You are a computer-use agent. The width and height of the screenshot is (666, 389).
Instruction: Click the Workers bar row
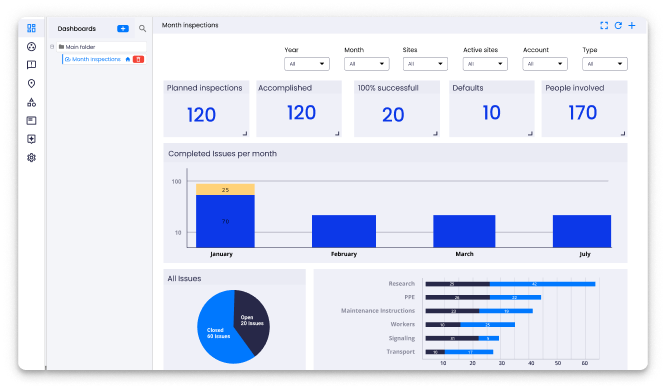point(470,324)
